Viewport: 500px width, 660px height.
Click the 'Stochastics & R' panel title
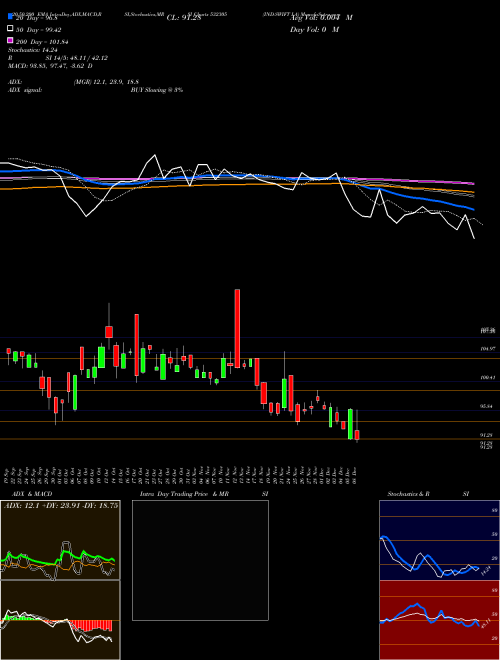pos(409,494)
